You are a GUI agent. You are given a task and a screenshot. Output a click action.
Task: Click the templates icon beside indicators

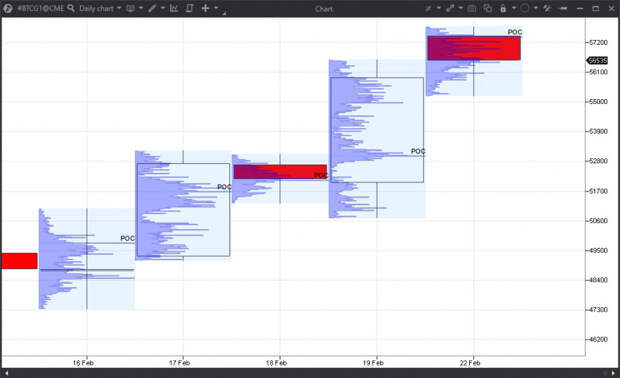coord(189,8)
